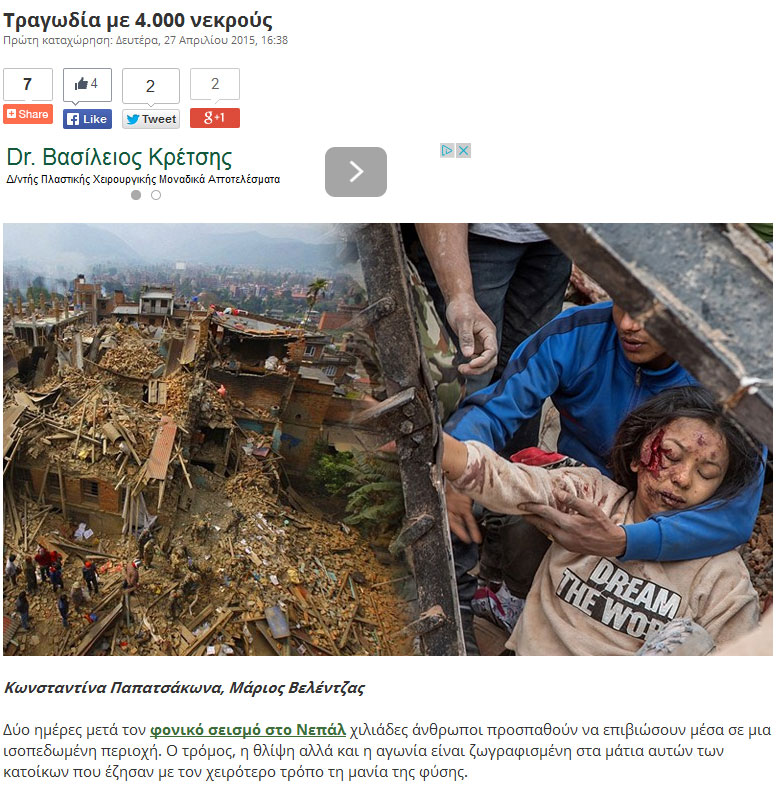784x797 pixels.
Task: Click the Twitter Tweet button
Action: [151, 119]
